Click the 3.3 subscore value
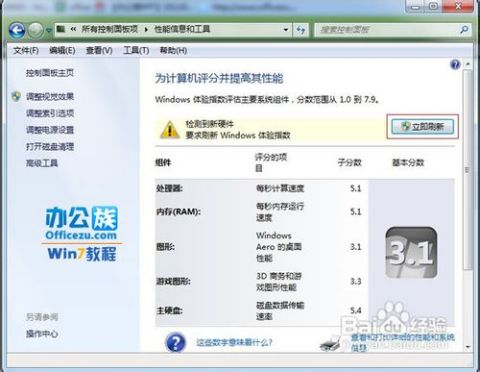Viewport: 480px width, 372px height. (x=356, y=282)
